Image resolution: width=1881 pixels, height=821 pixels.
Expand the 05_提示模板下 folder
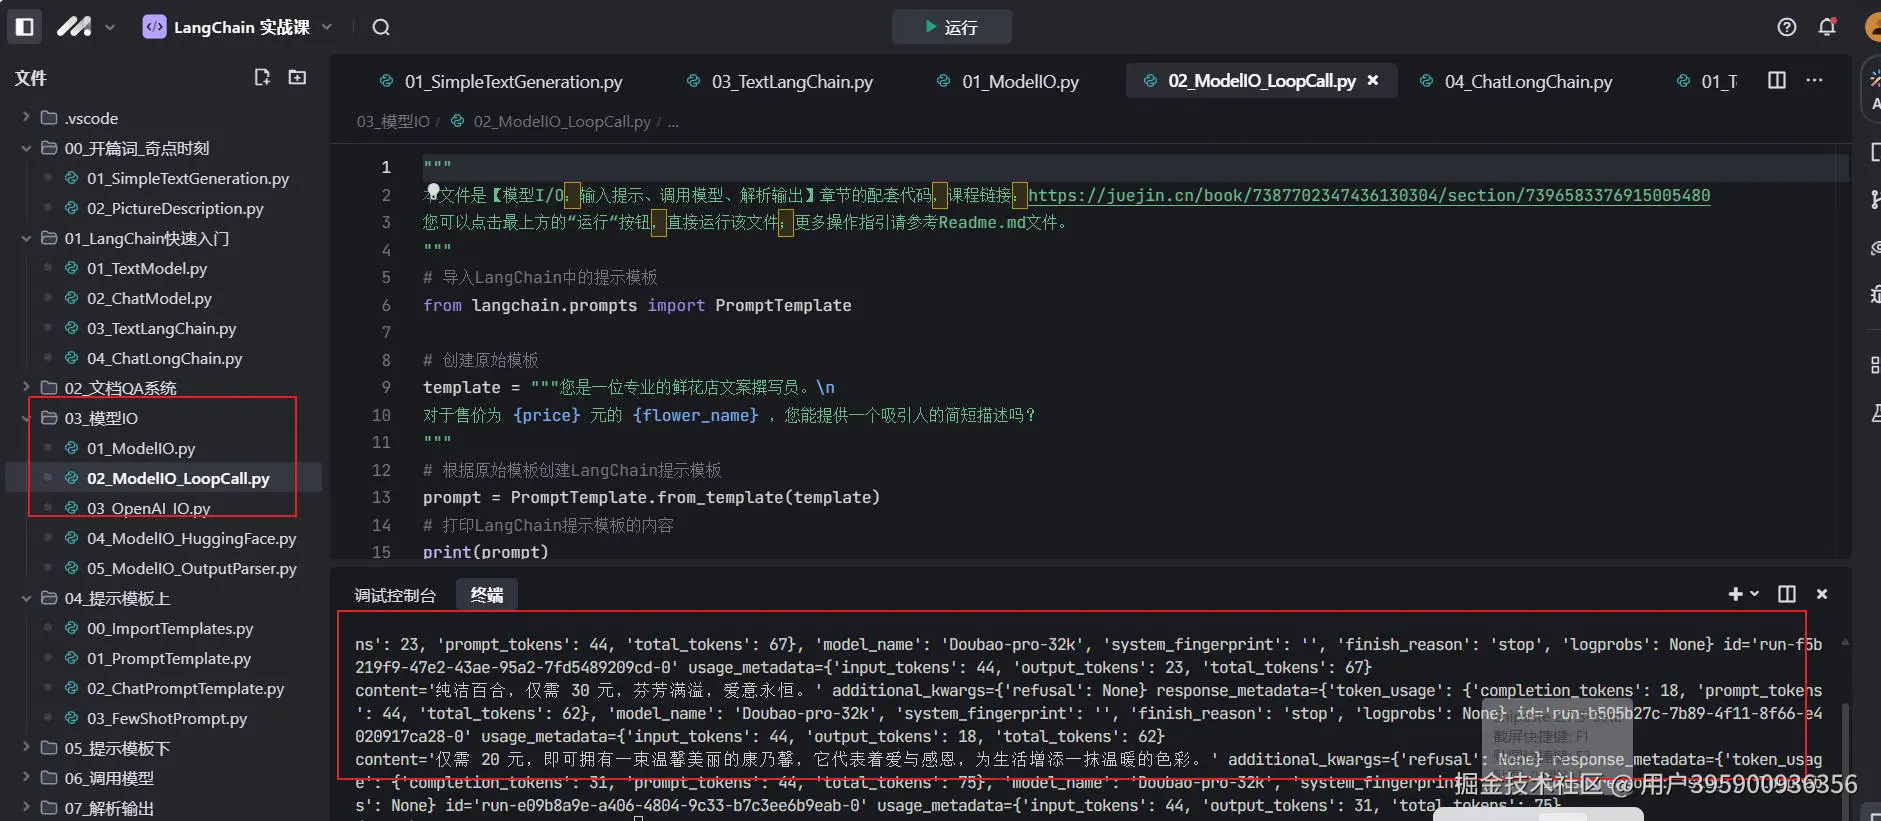click(x=26, y=748)
